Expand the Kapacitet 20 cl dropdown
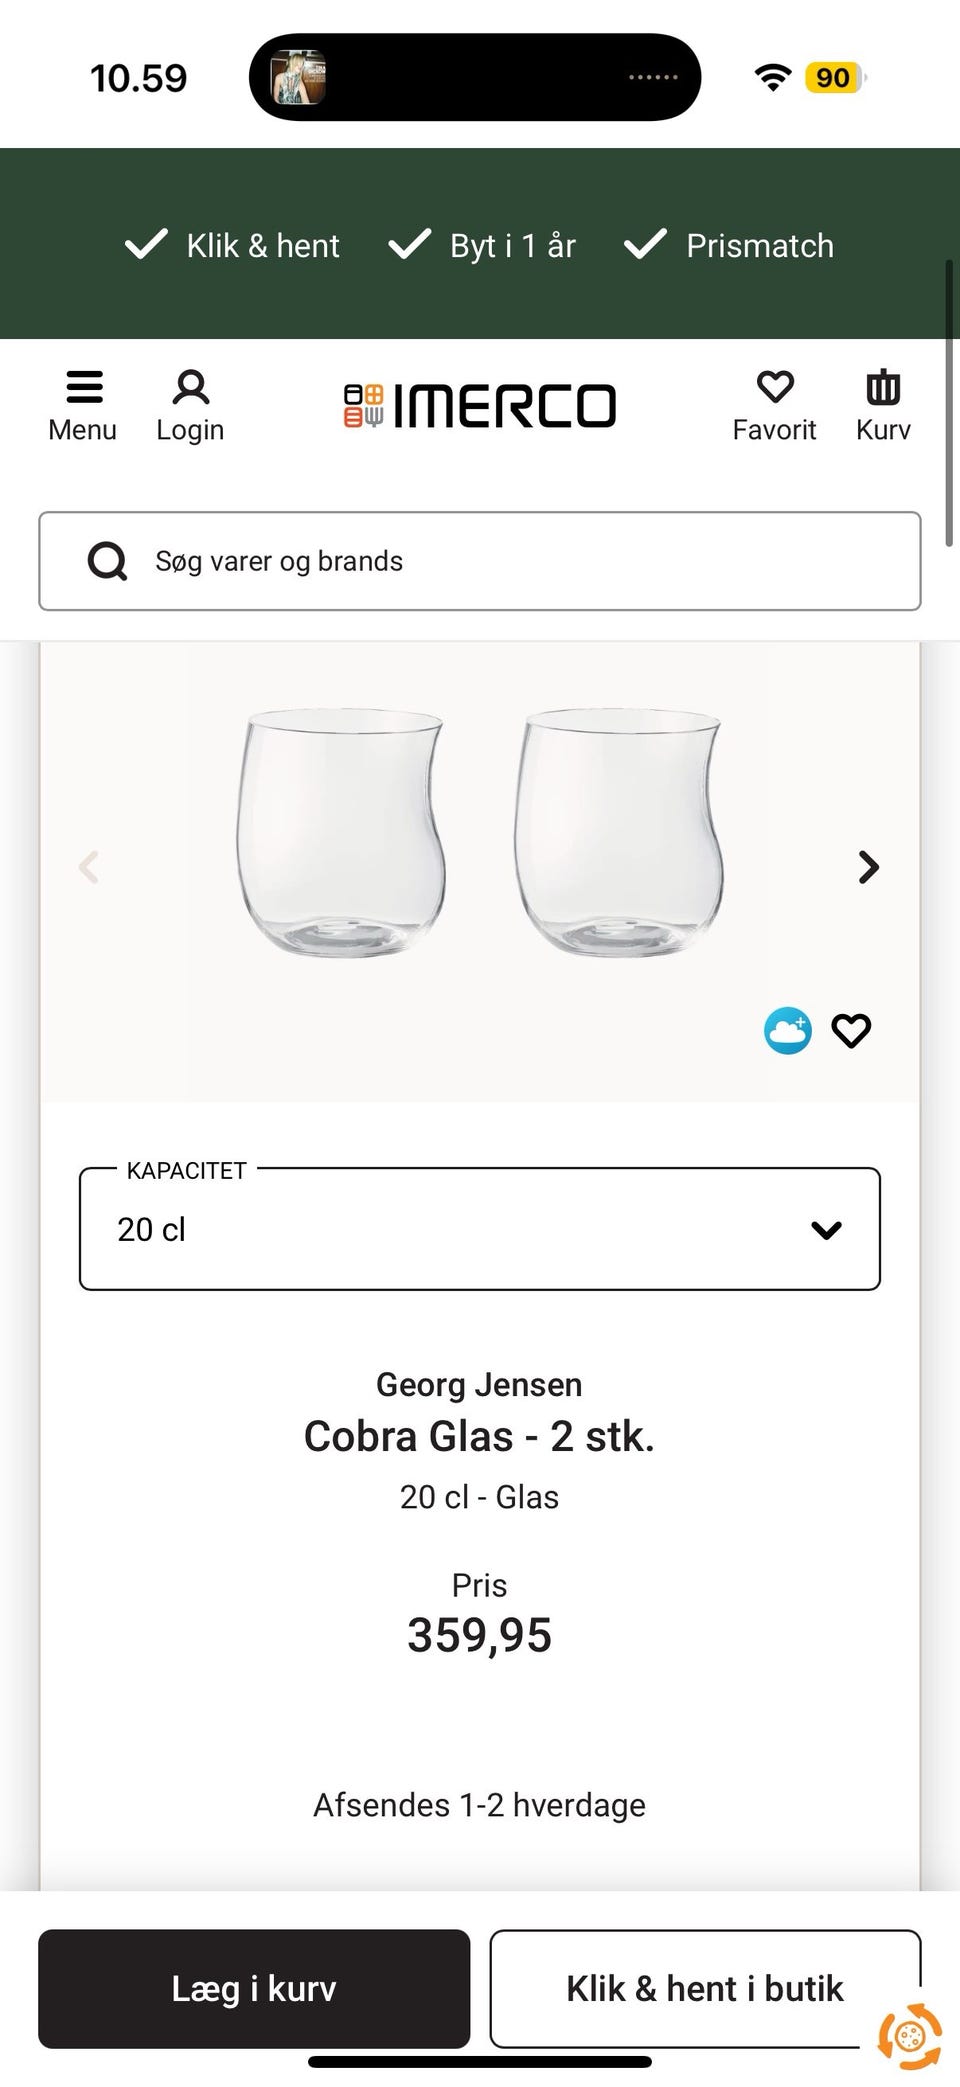960x2087 pixels. tap(480, 1229)
